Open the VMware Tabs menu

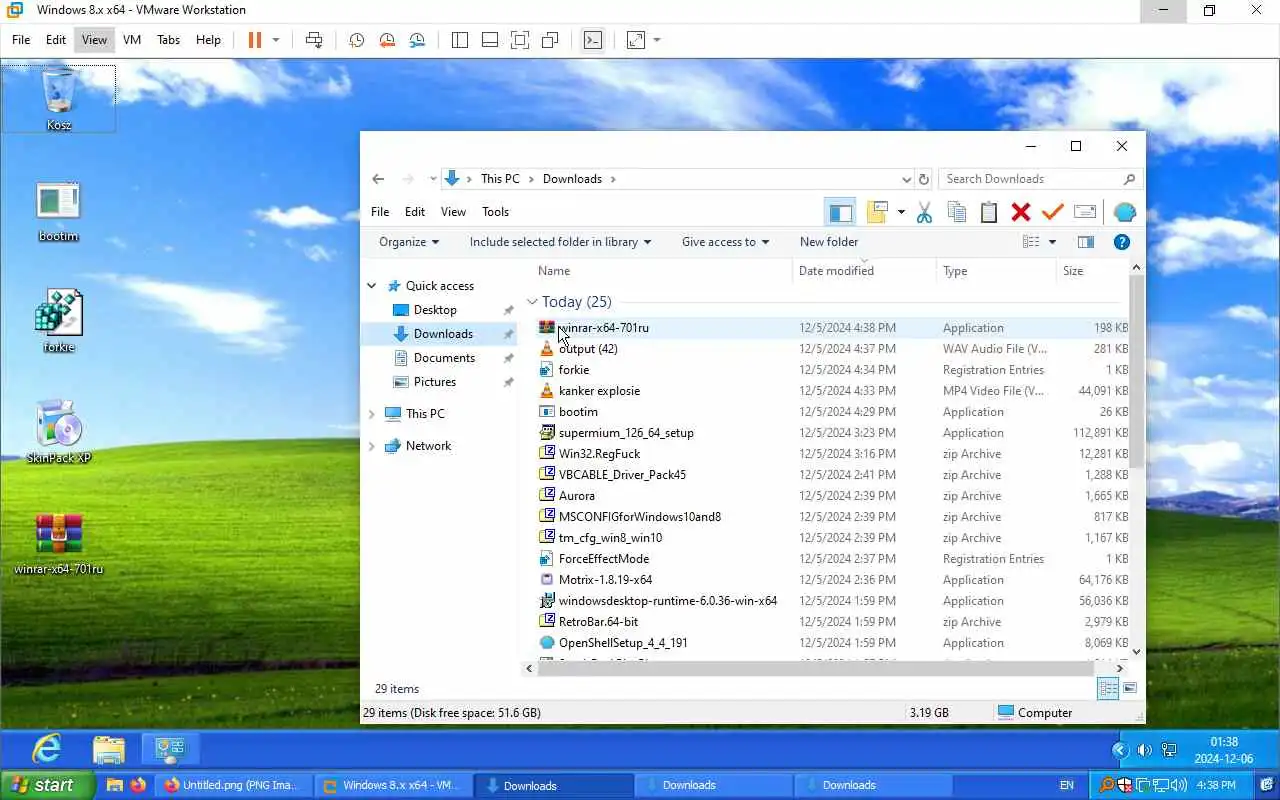[169, 40]
